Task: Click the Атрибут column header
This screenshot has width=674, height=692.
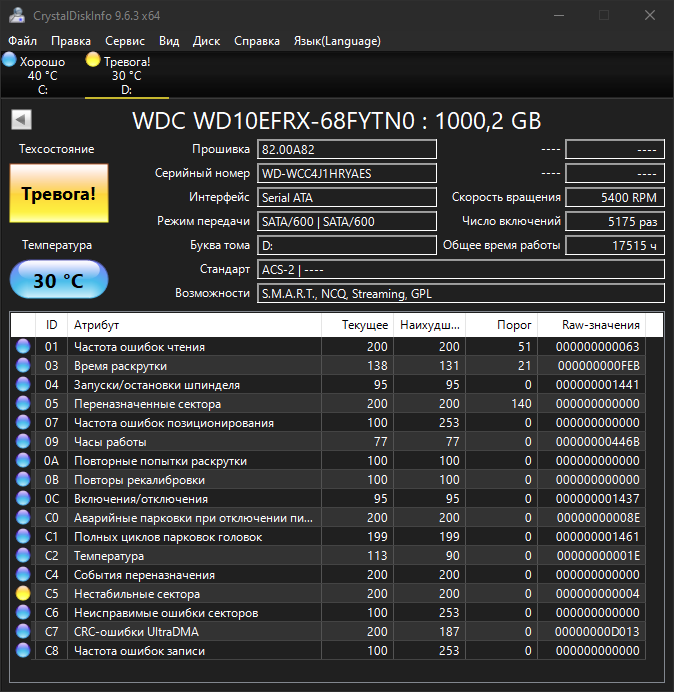Action: click(194, 325)
